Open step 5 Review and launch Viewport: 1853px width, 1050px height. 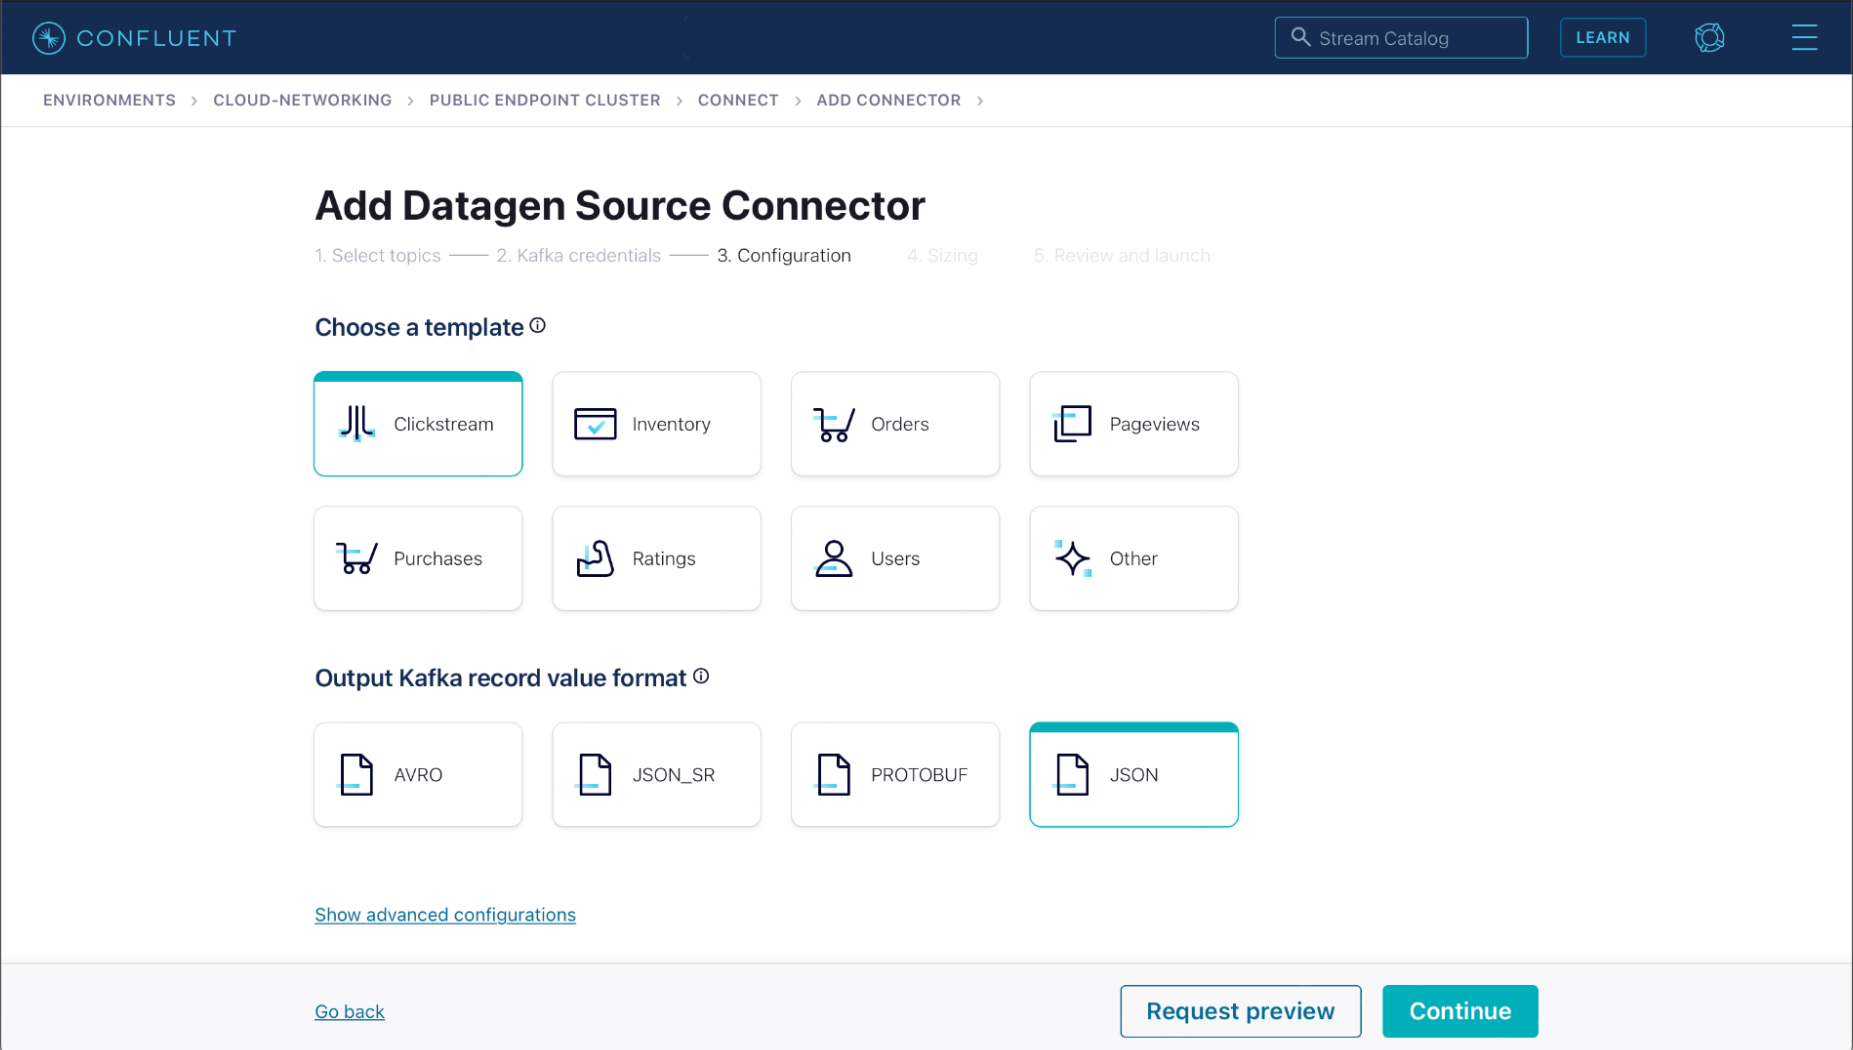[x=1122, y=256]
